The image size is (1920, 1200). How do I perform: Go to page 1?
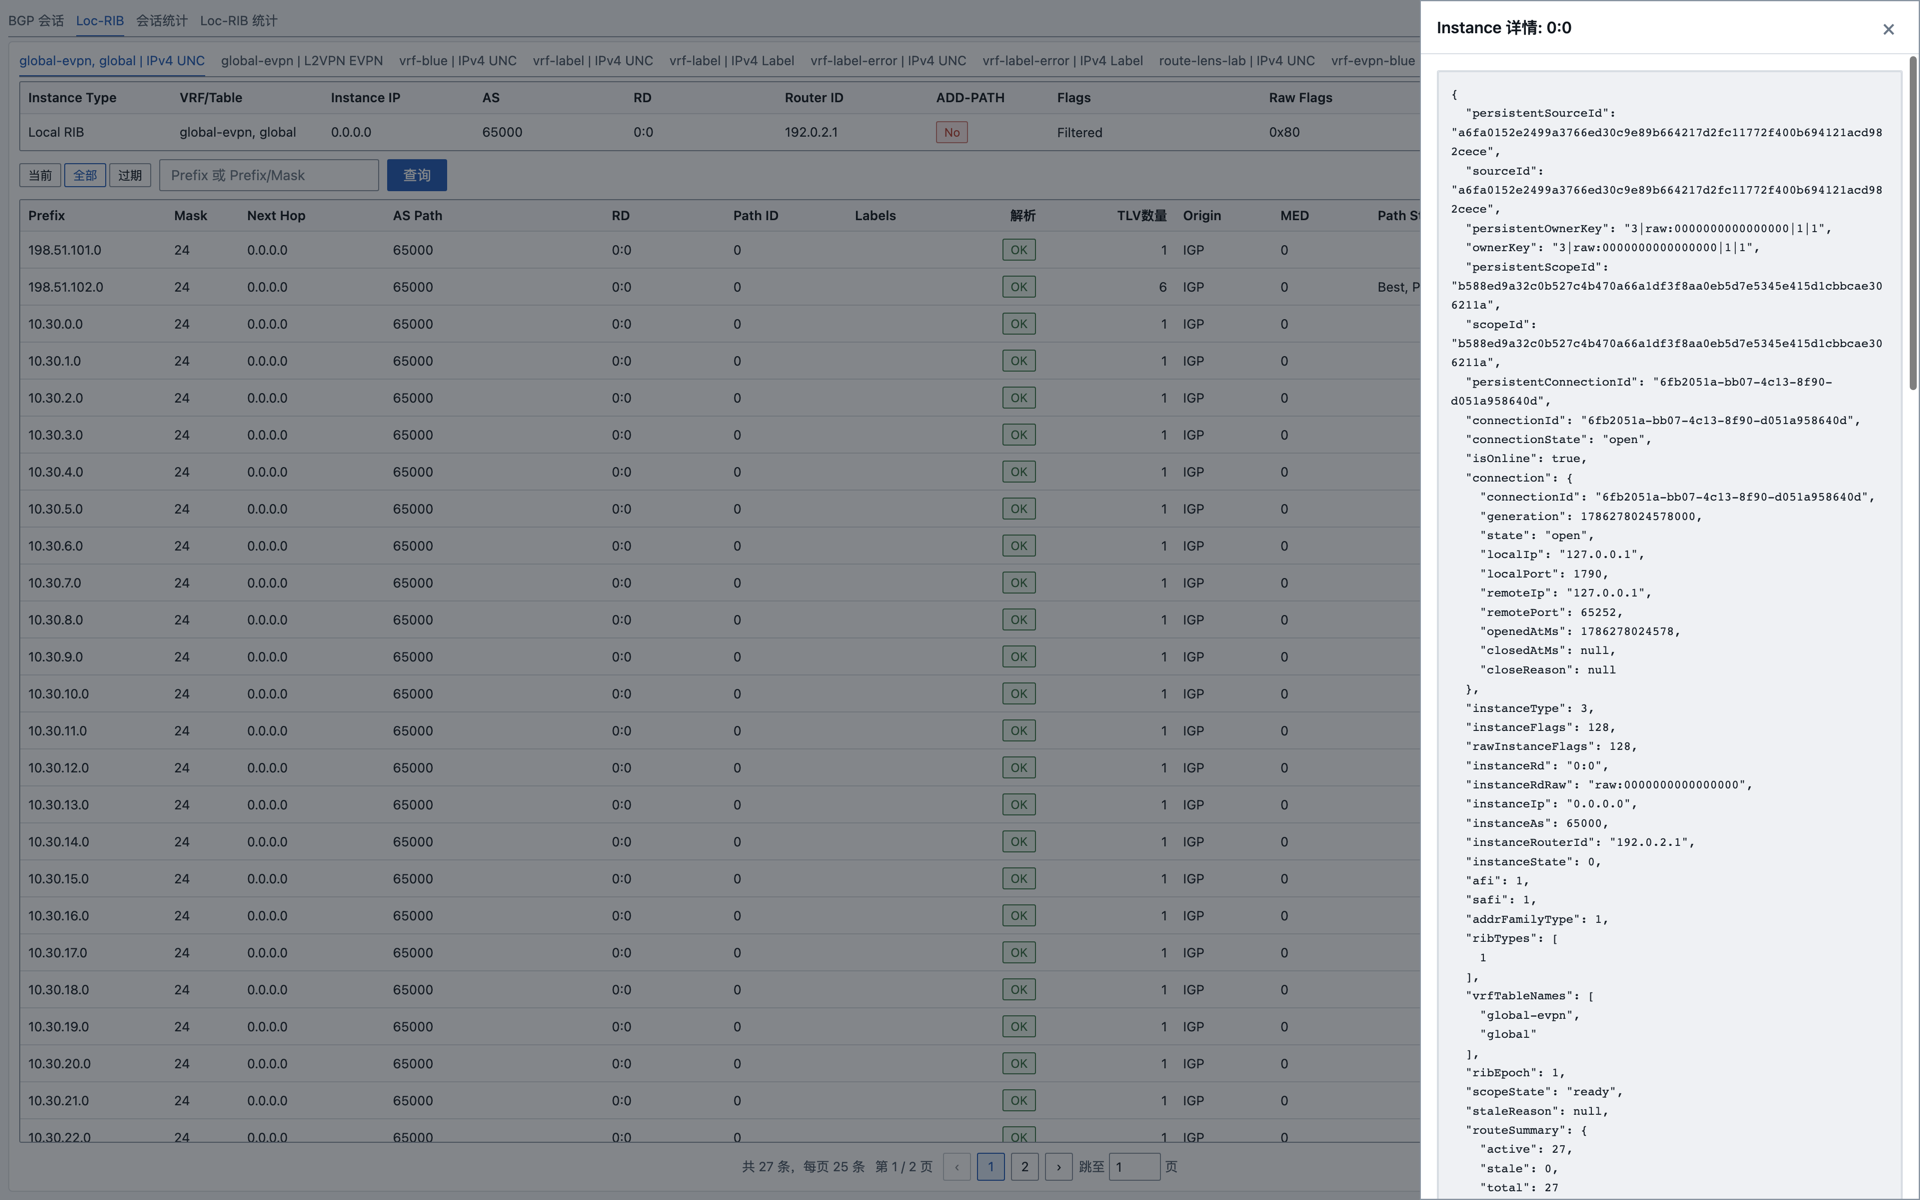click(x=991, y=1167)
